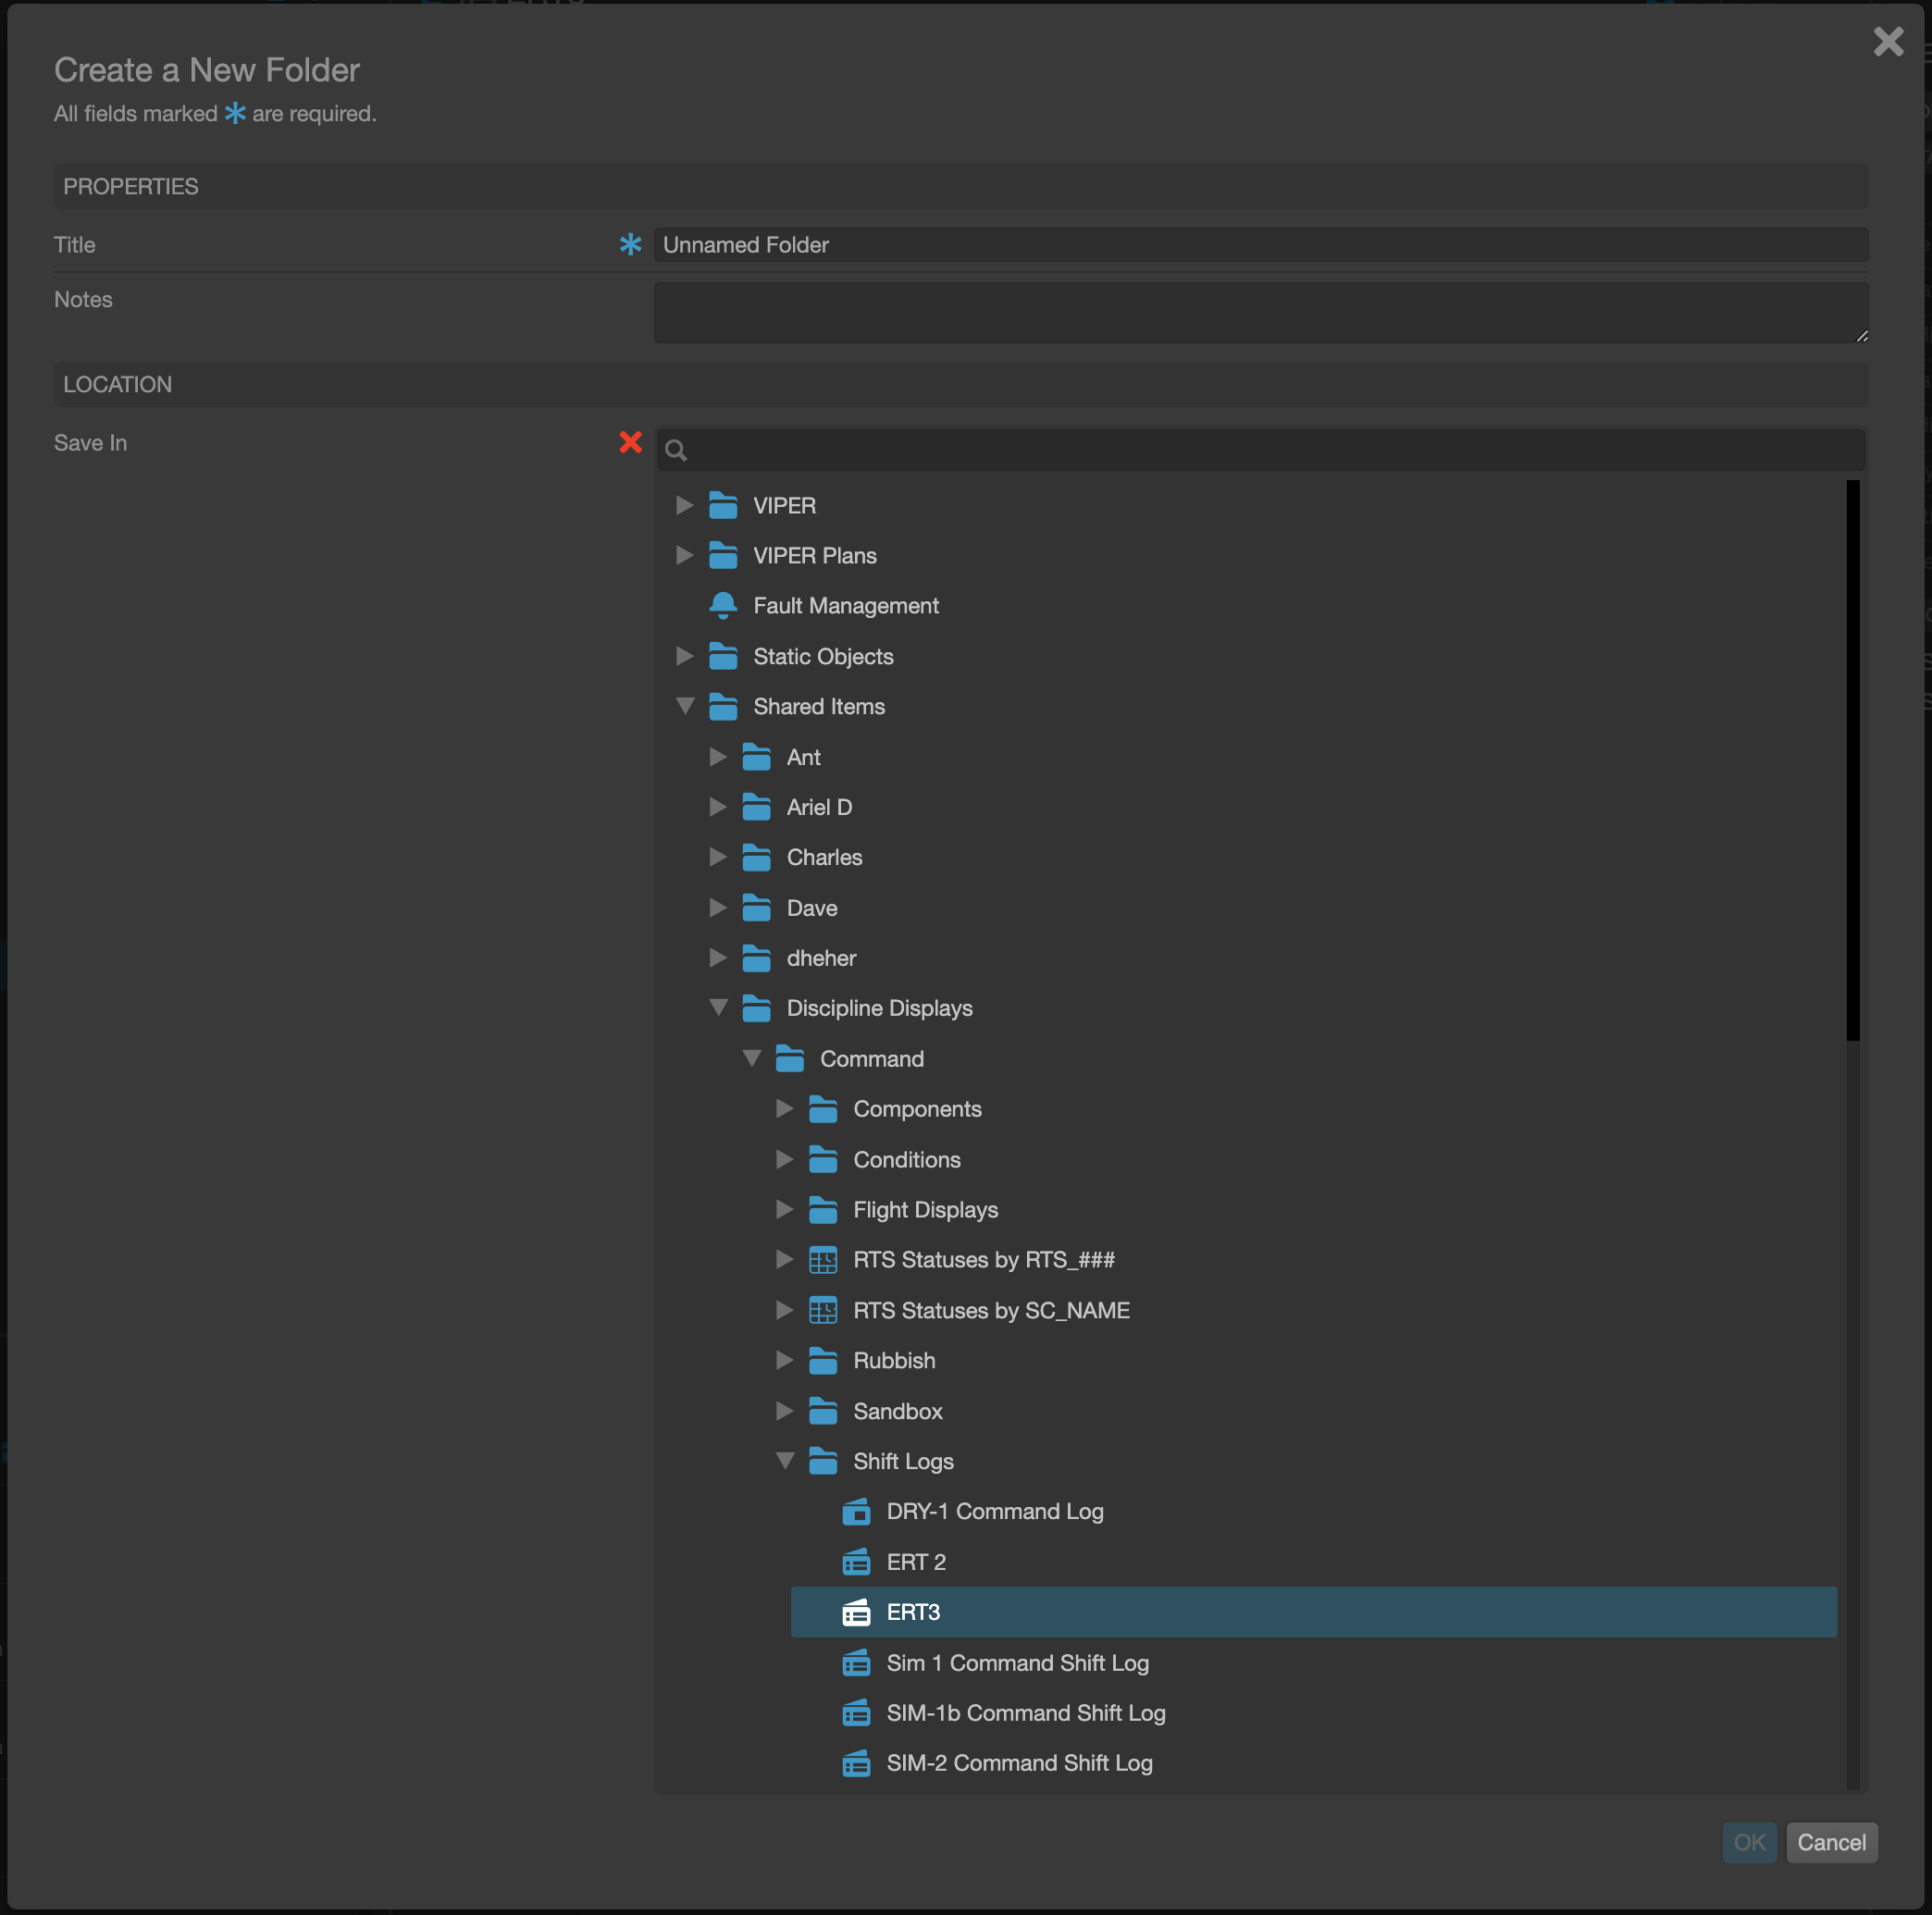Click the SIM-2 Command Shift Log icon

pos(858,1763)
